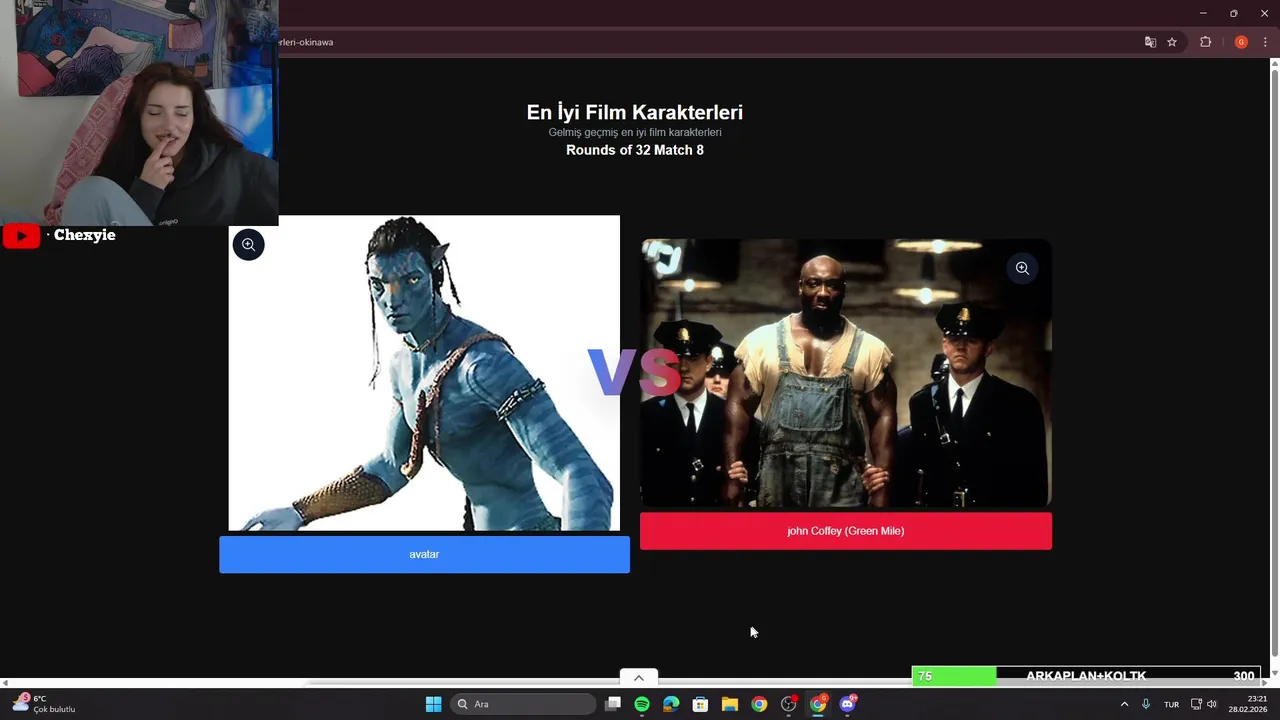Open Discord from the taskbar
This screenshot has height=720, width=1280.
coord(848,704)
